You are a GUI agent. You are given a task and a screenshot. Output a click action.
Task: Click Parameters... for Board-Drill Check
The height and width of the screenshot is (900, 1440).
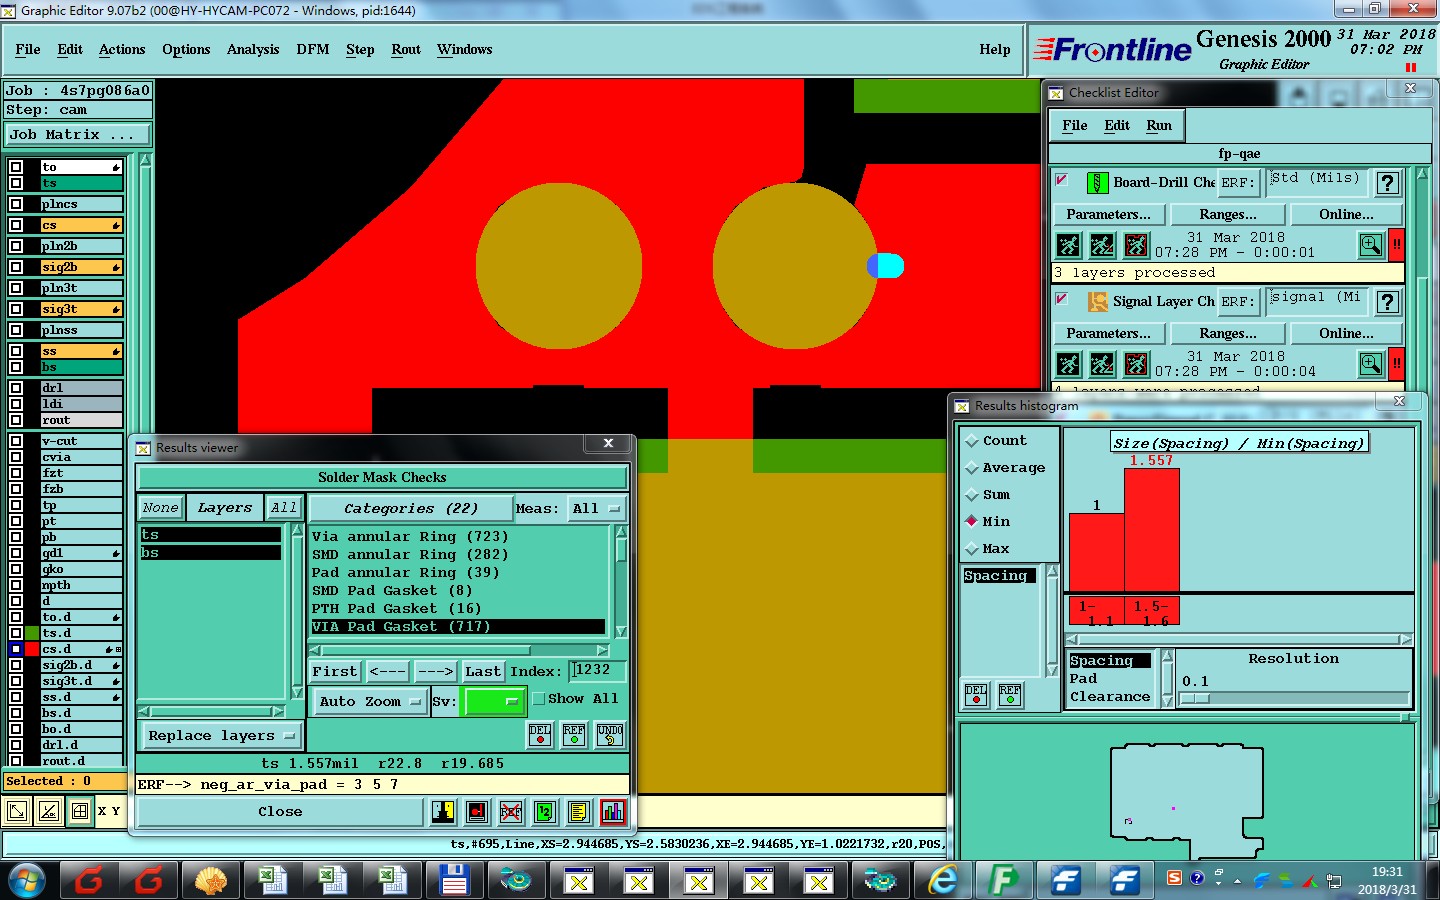tap(1108, 214)
